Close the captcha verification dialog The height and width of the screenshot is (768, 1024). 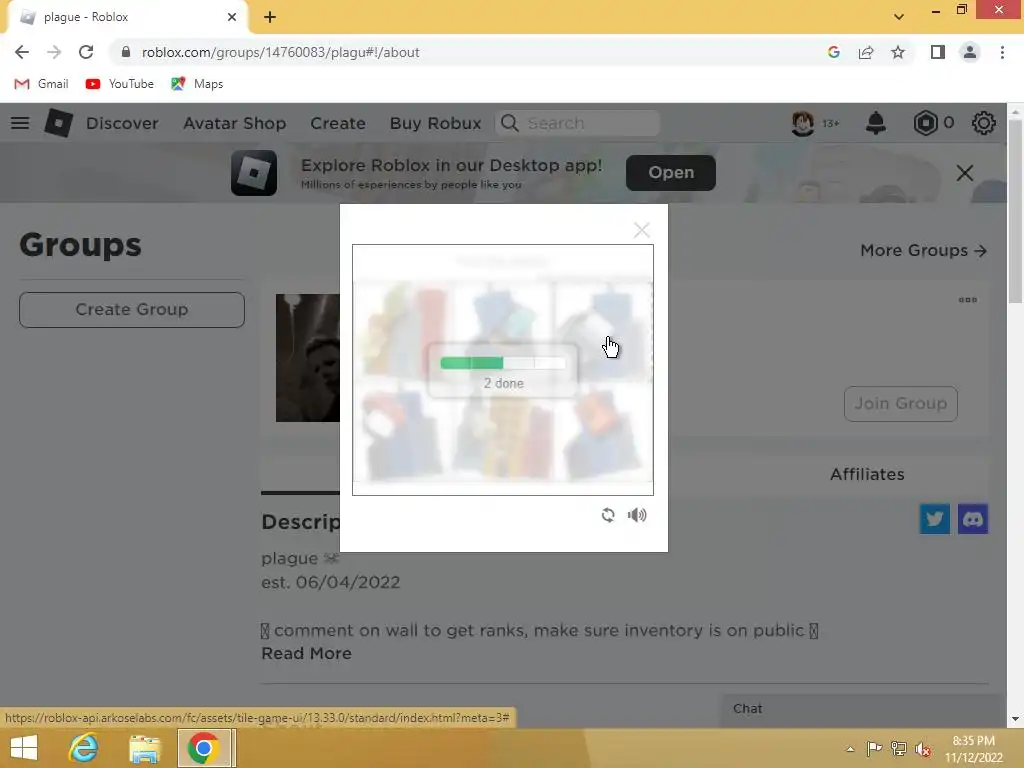(641, 230)
